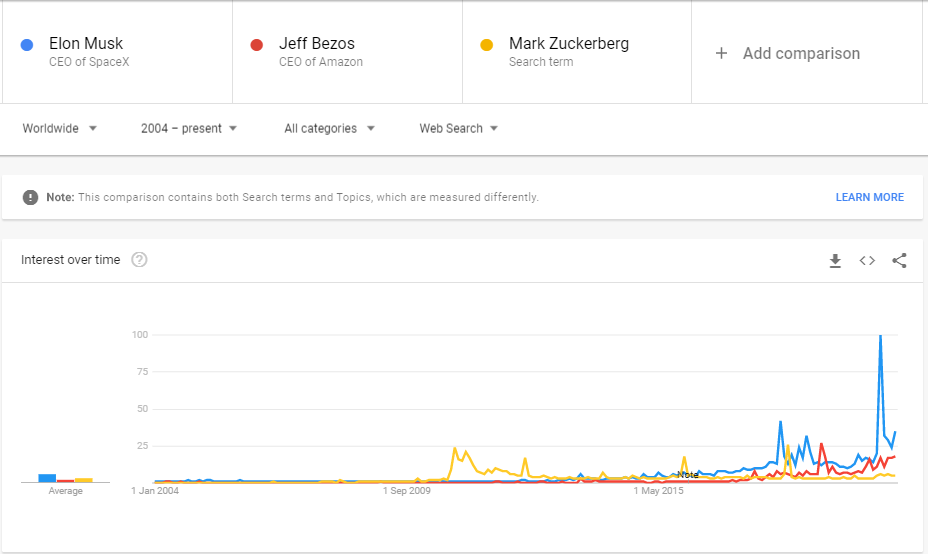Click the plus icon to add comparison
928x554 pixels.
pyautogui.click(x=721, y=53)
